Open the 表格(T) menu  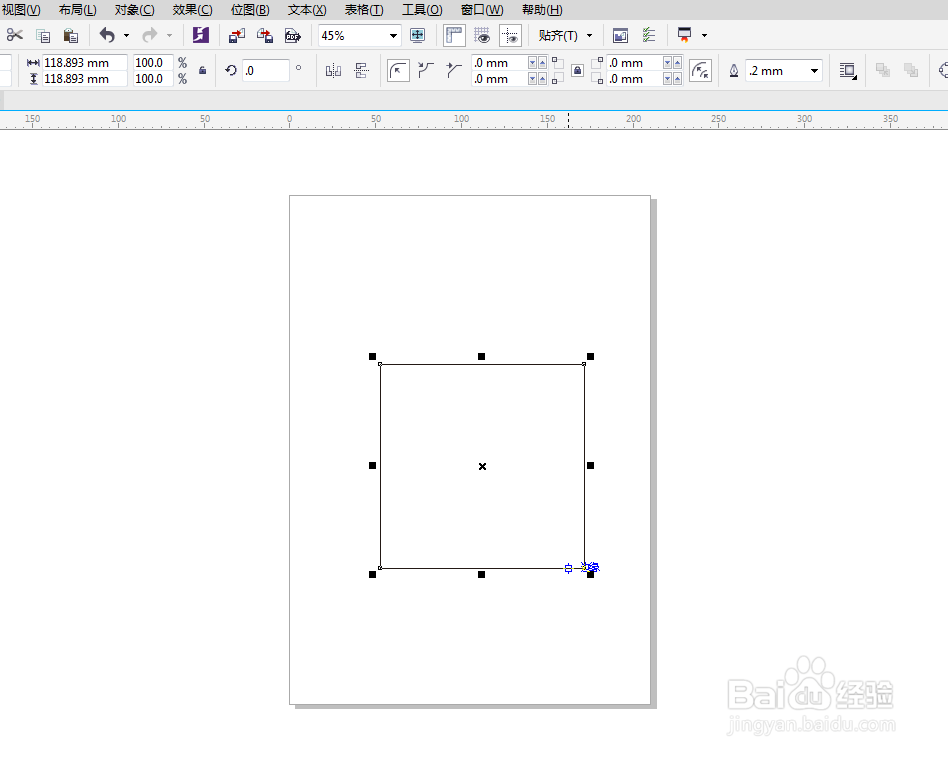(x=364, y=10)
